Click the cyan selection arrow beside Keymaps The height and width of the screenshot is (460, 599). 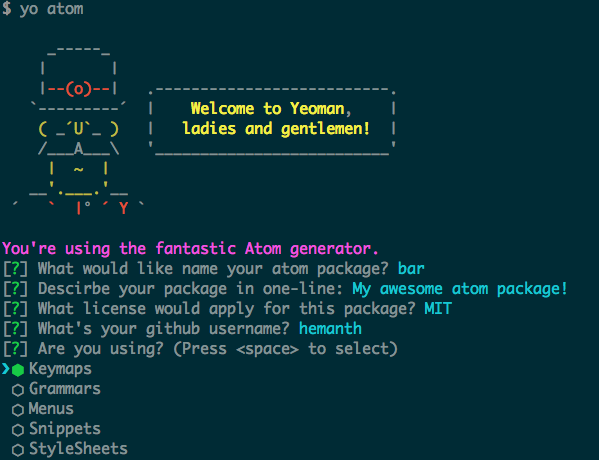coord(5,369)
